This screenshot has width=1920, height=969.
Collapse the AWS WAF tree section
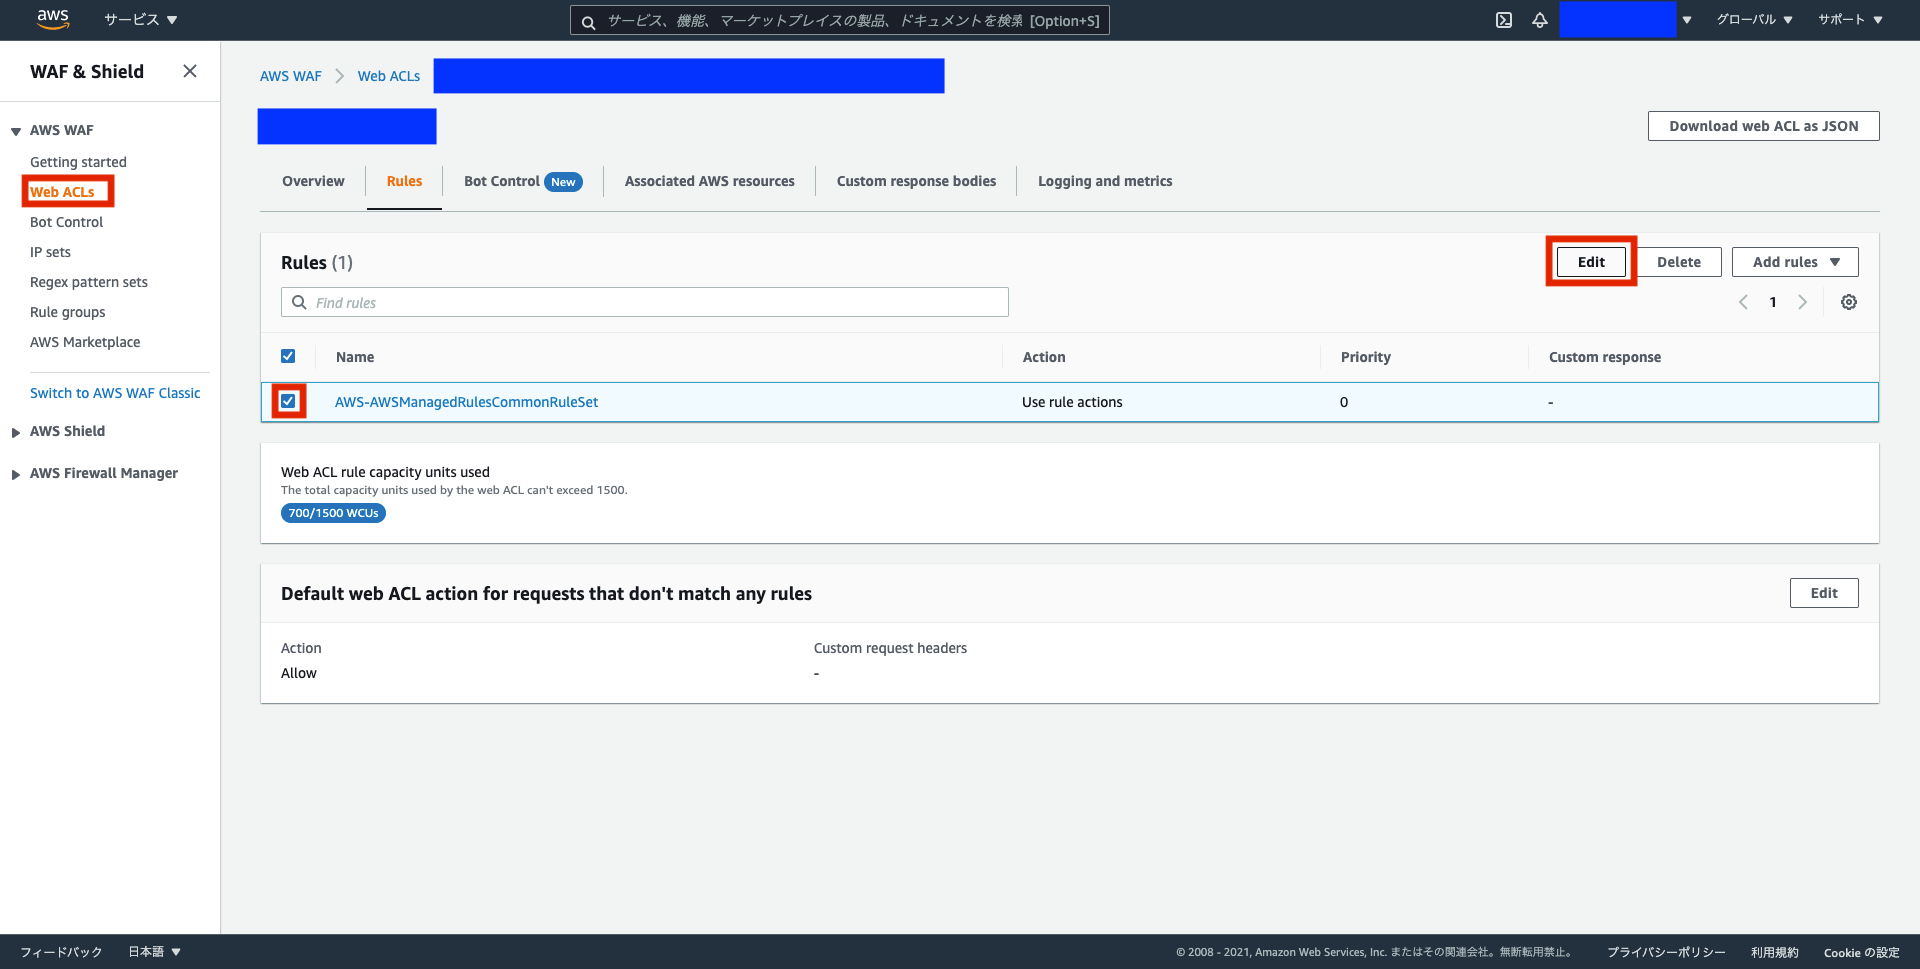click(16, 131)
